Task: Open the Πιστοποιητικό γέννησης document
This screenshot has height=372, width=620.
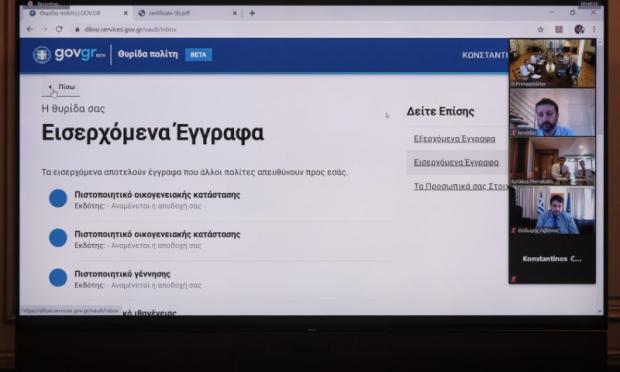Action: tap(122, 274)
